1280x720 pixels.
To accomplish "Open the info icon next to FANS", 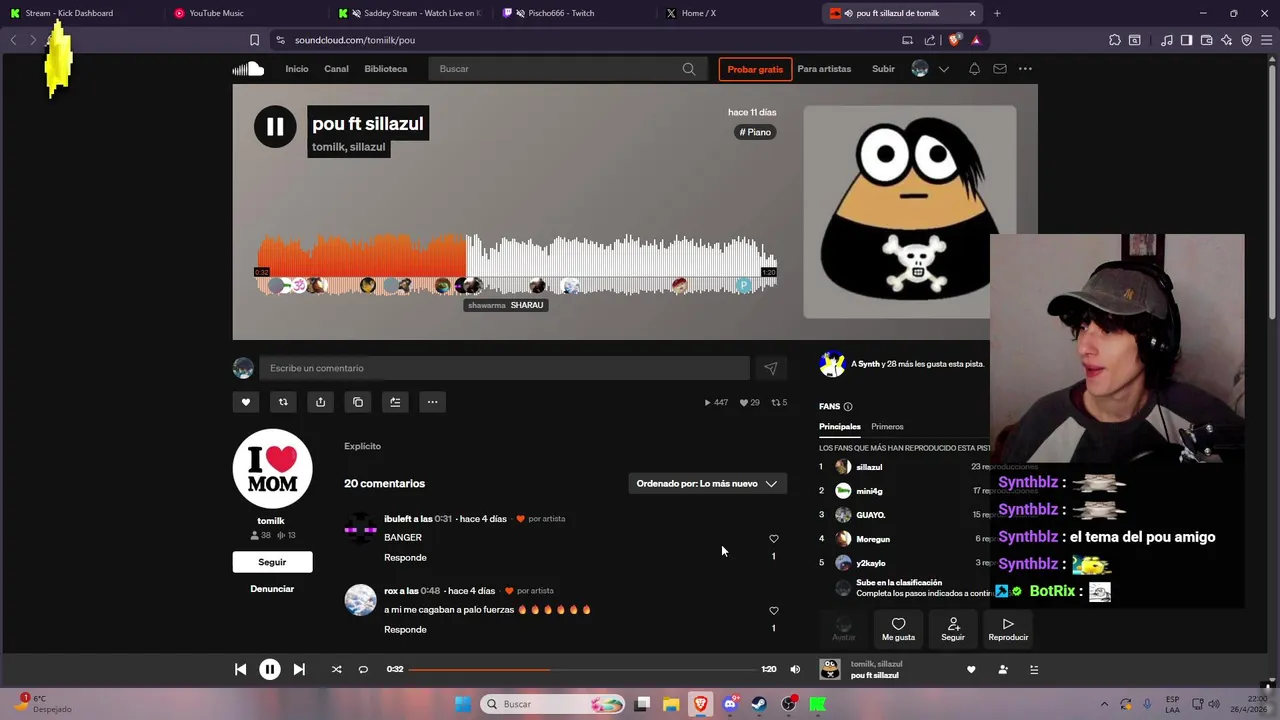I will [x=848, y=407].
